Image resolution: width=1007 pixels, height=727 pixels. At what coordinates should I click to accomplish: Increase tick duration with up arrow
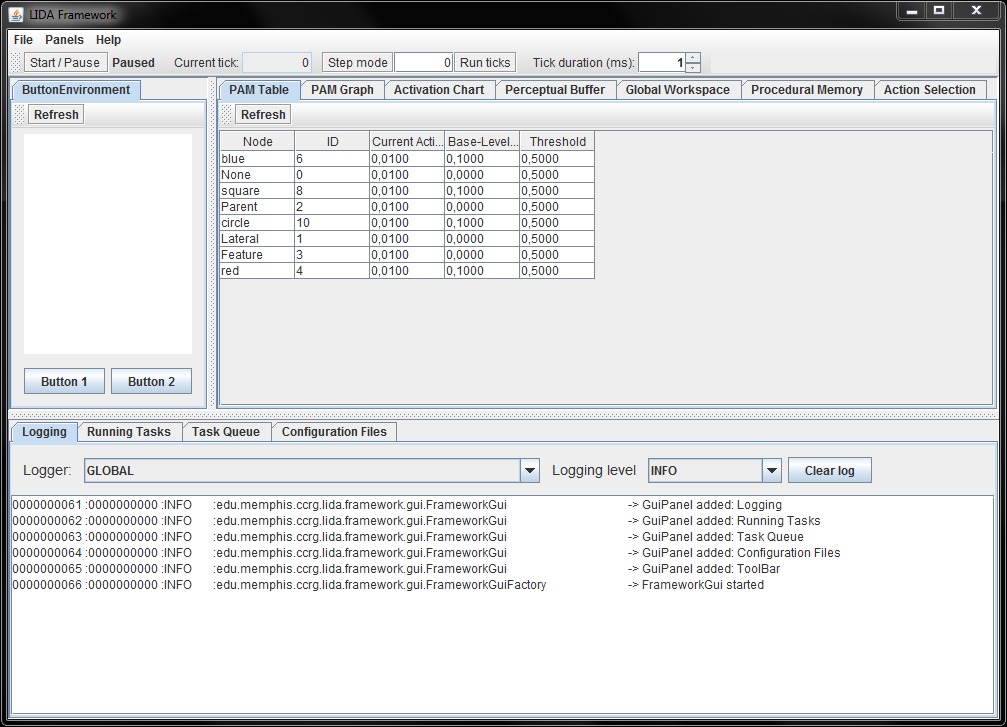click(693, 57)
